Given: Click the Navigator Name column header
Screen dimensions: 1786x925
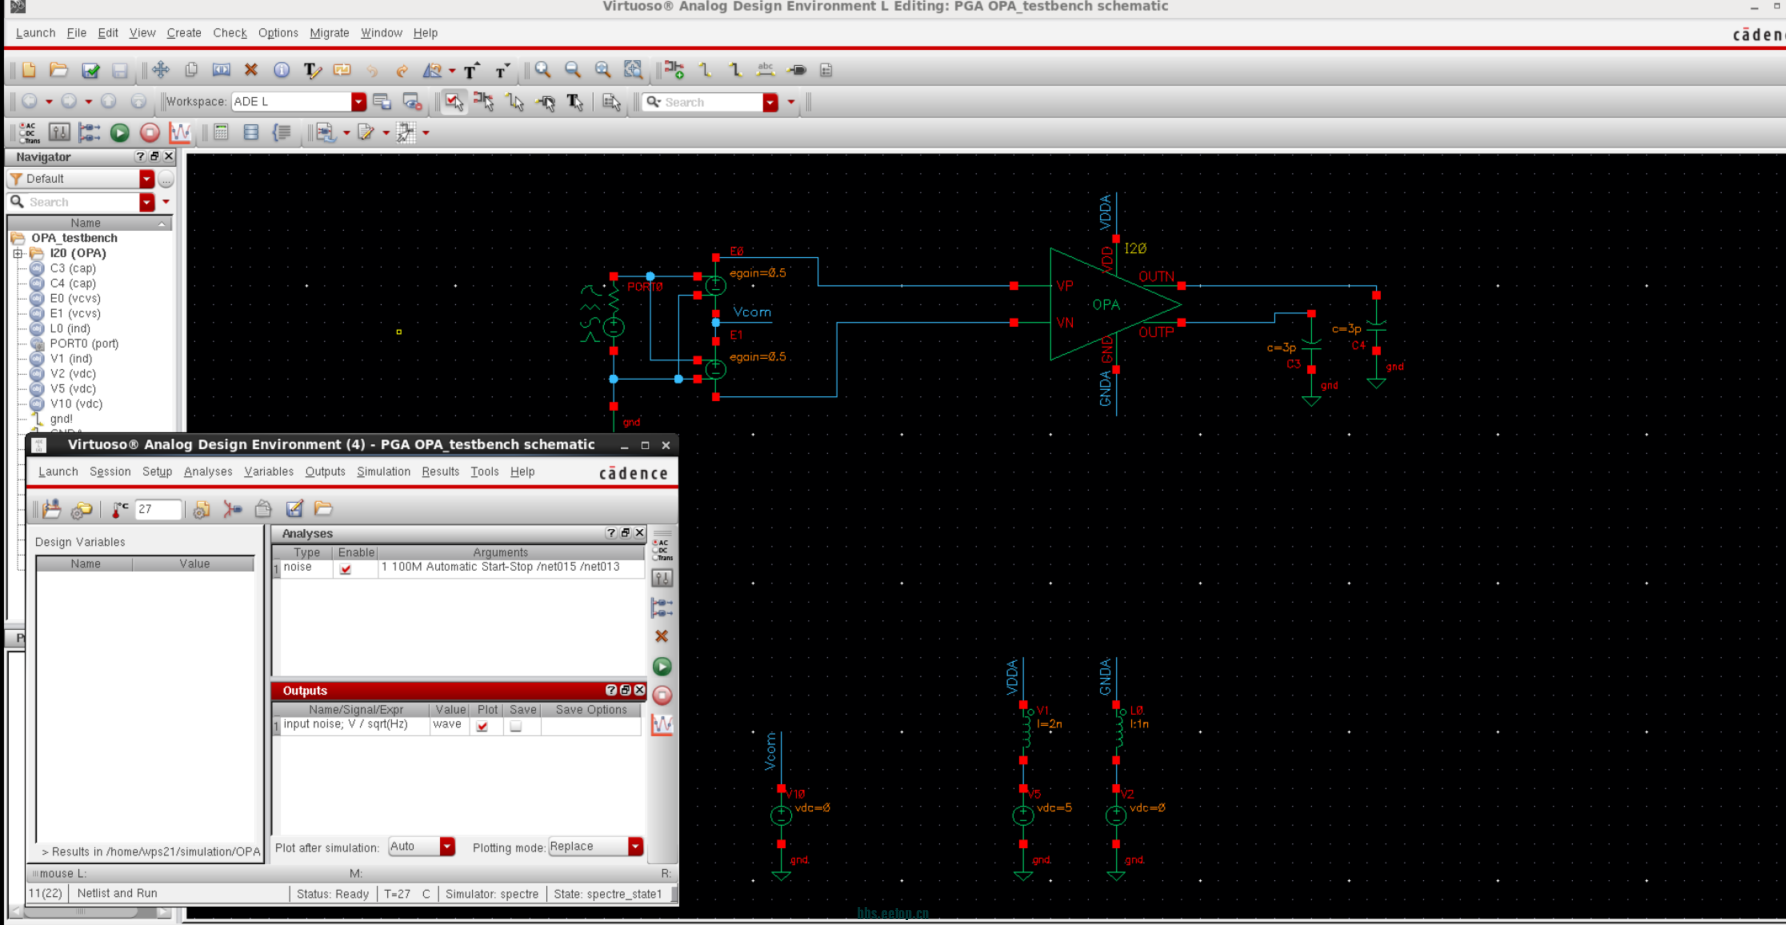Looking at the screenshot, I should (x=90, y=223).
